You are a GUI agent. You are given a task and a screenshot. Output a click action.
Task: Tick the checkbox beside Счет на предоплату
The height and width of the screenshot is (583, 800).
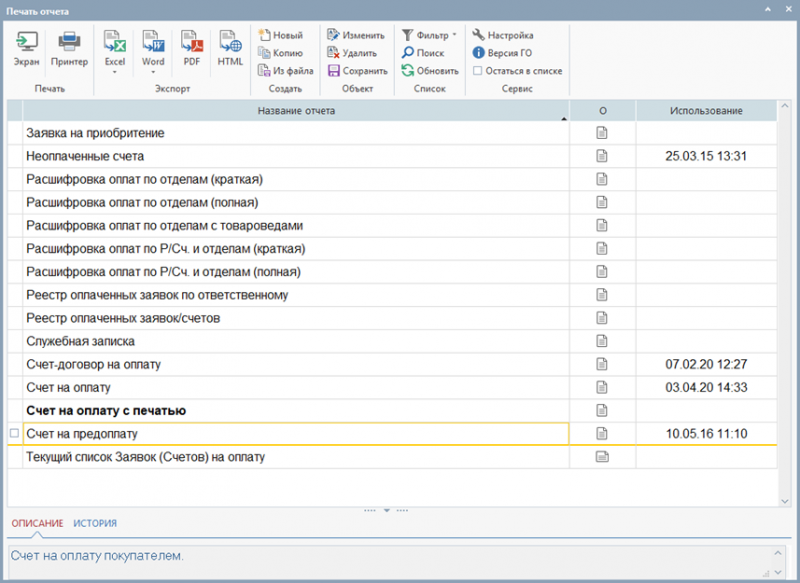click(x=14, y=434)
